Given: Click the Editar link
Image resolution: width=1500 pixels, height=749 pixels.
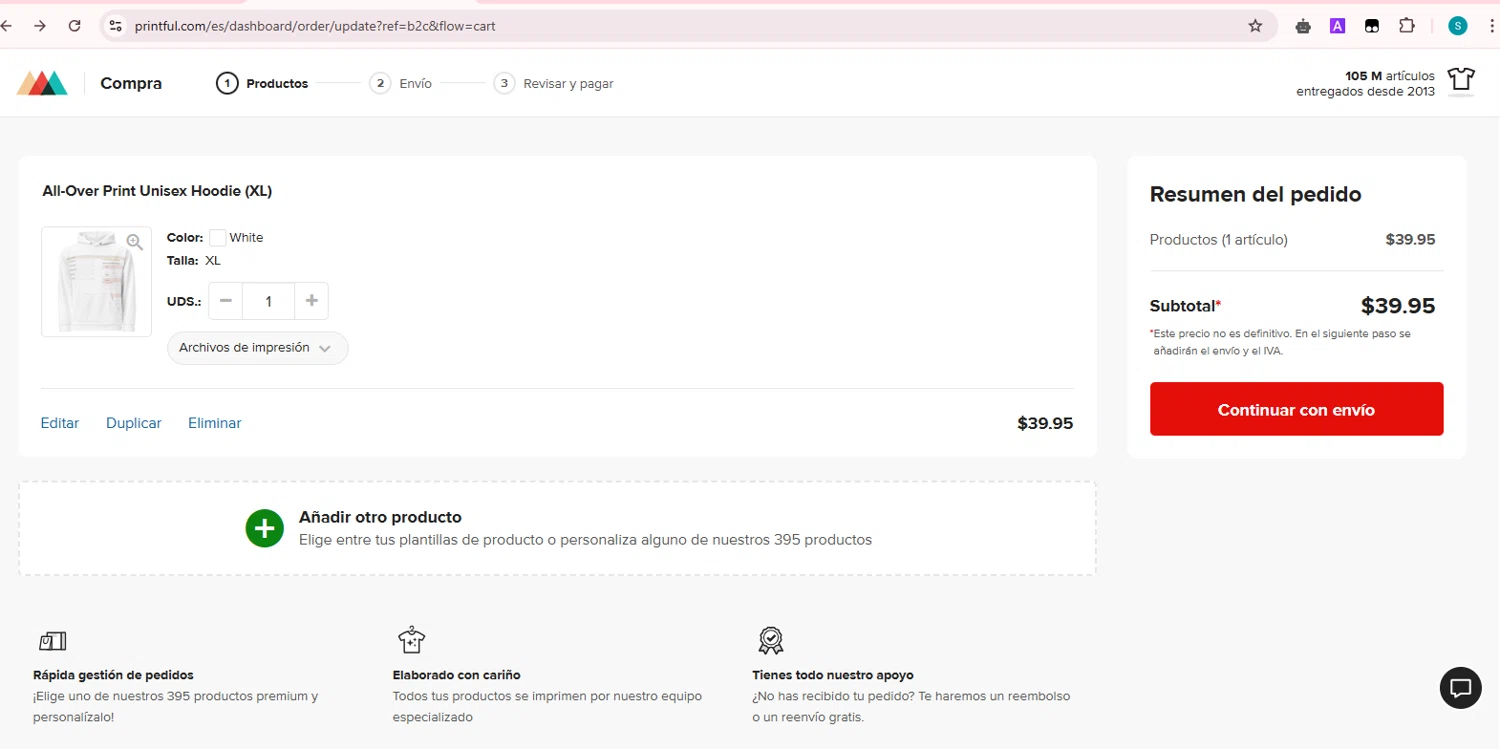Looking at the screenshot, I should (x=60, y=423).
